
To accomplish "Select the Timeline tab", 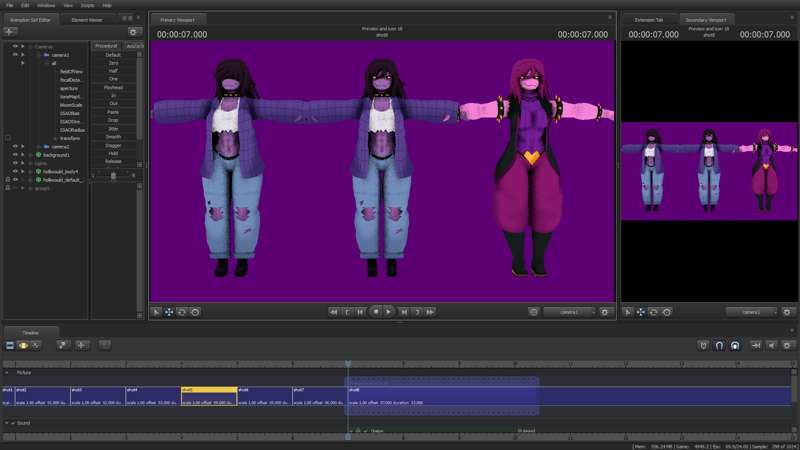I will click(x=30, y=333).
